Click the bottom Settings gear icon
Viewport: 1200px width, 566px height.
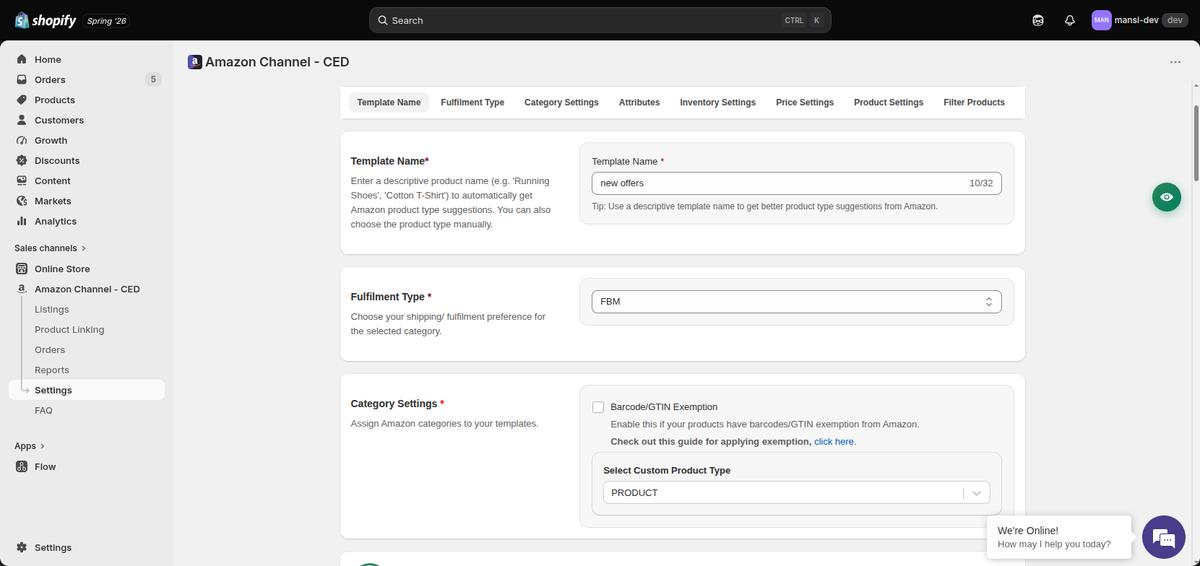coord(22,547)
